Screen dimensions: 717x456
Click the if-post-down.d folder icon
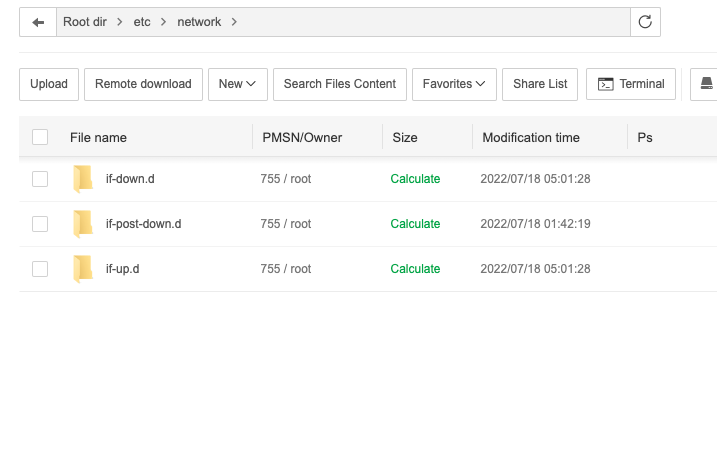pyautogui.click(x=83, y=224)
